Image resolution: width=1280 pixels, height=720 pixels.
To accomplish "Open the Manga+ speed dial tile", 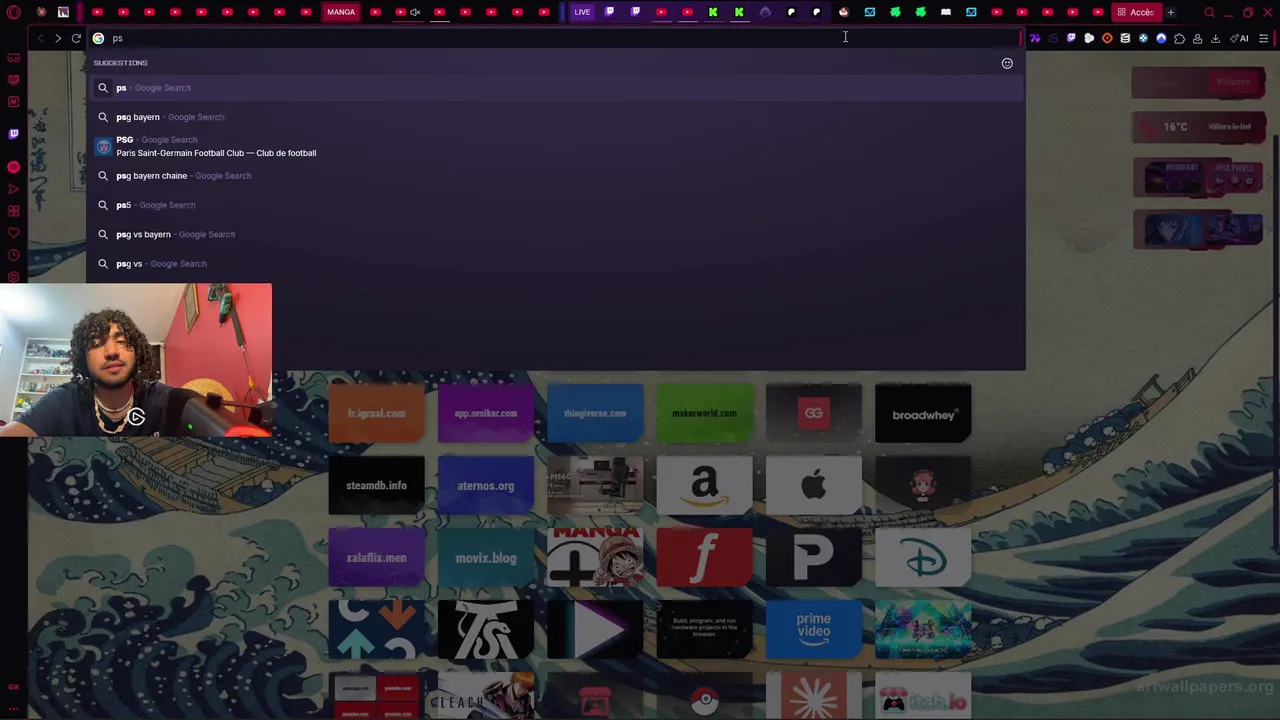I will [x=595, y=558].
